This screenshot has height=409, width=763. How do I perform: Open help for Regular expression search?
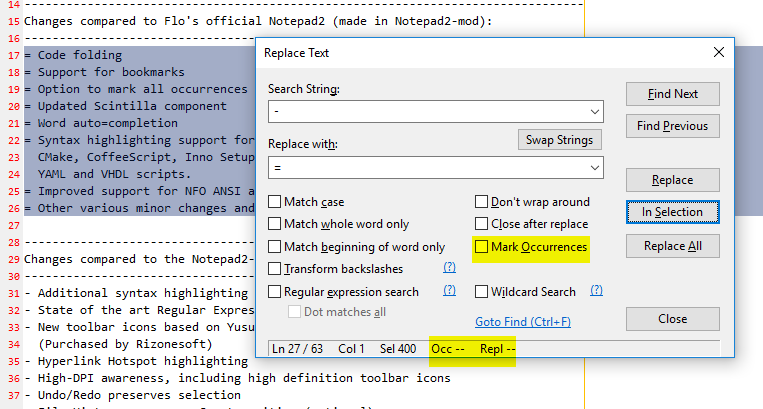coord(449,290)
